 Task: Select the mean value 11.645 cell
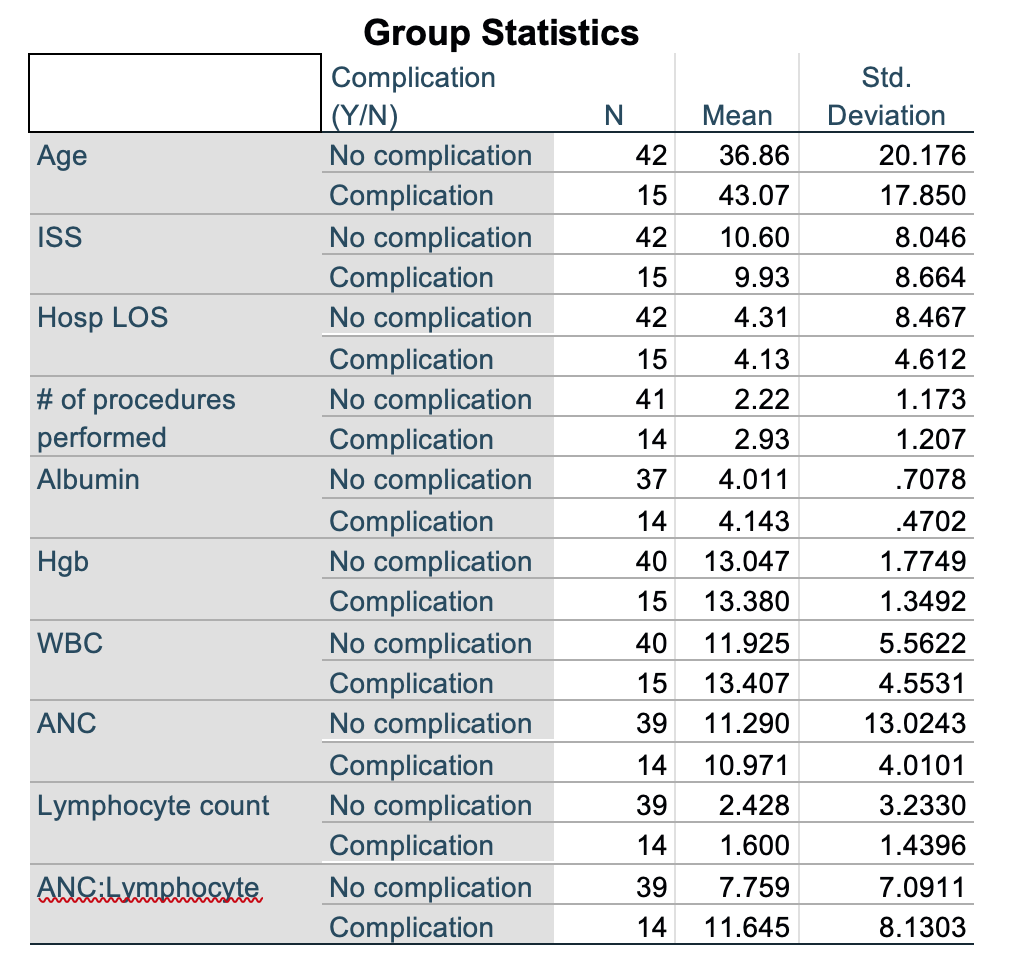[746, 928]
